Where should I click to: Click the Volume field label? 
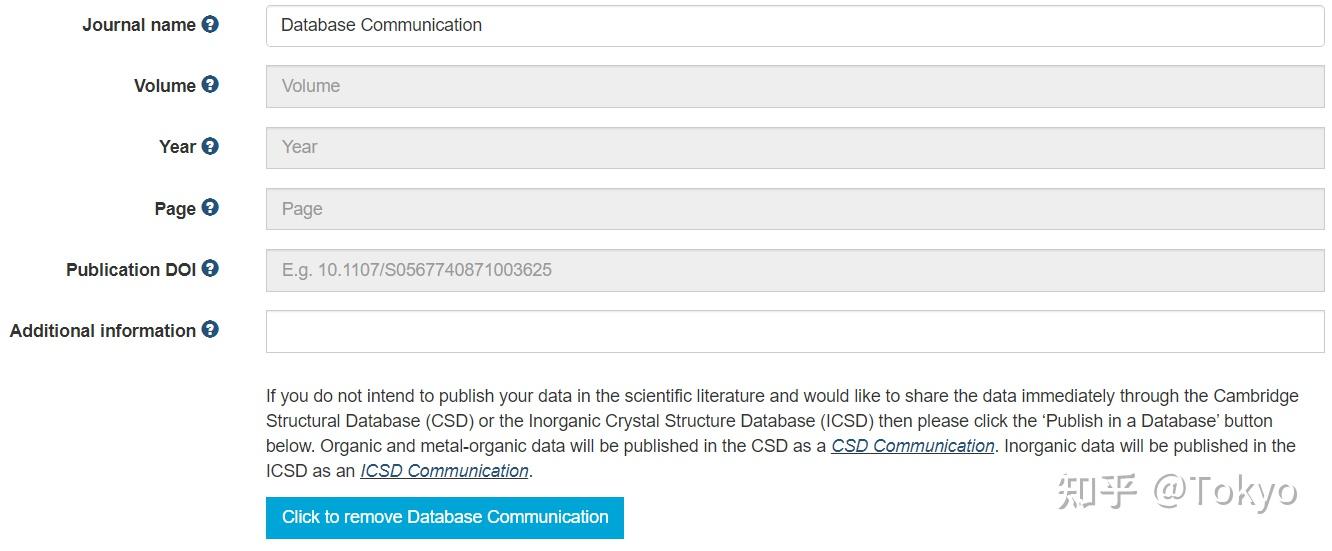pyautogui.click(x=164, y=86)
